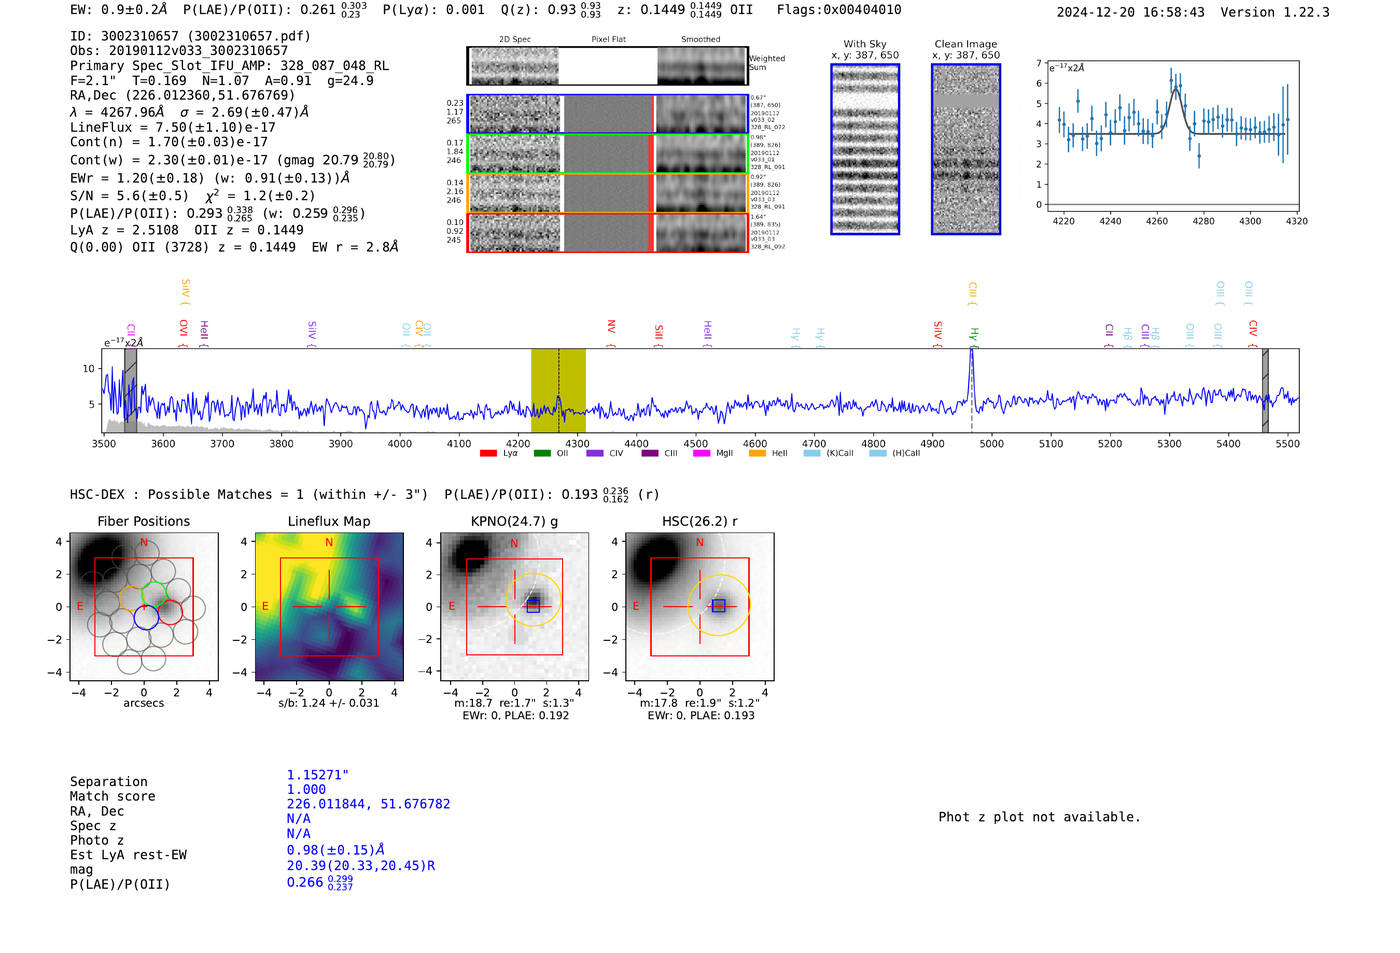Click the yellow highlighted band in the spectrum
Screen dimensions: 1400x953
point(558,390)
